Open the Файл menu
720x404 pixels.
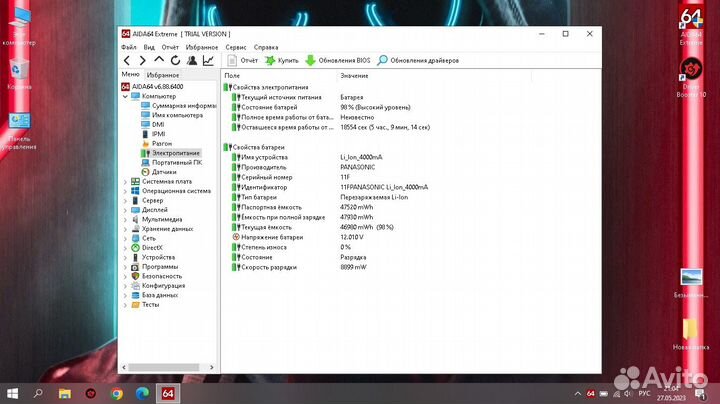pos(129,47)
